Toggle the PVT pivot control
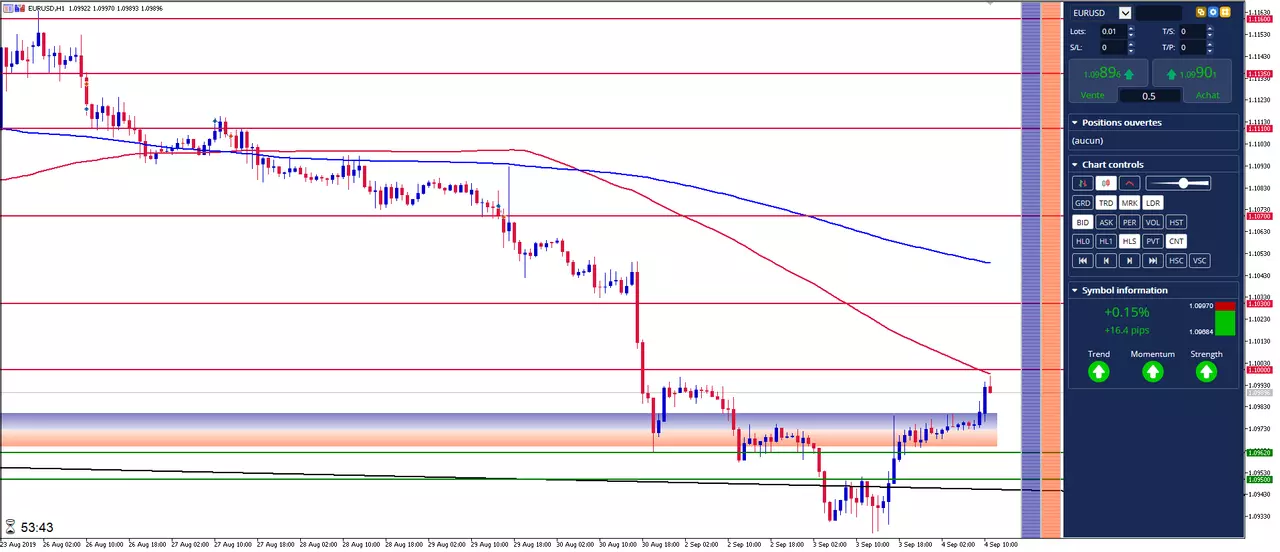Screen dimensions: 1280x552 pyautogui.click(x=1154, y=241)
